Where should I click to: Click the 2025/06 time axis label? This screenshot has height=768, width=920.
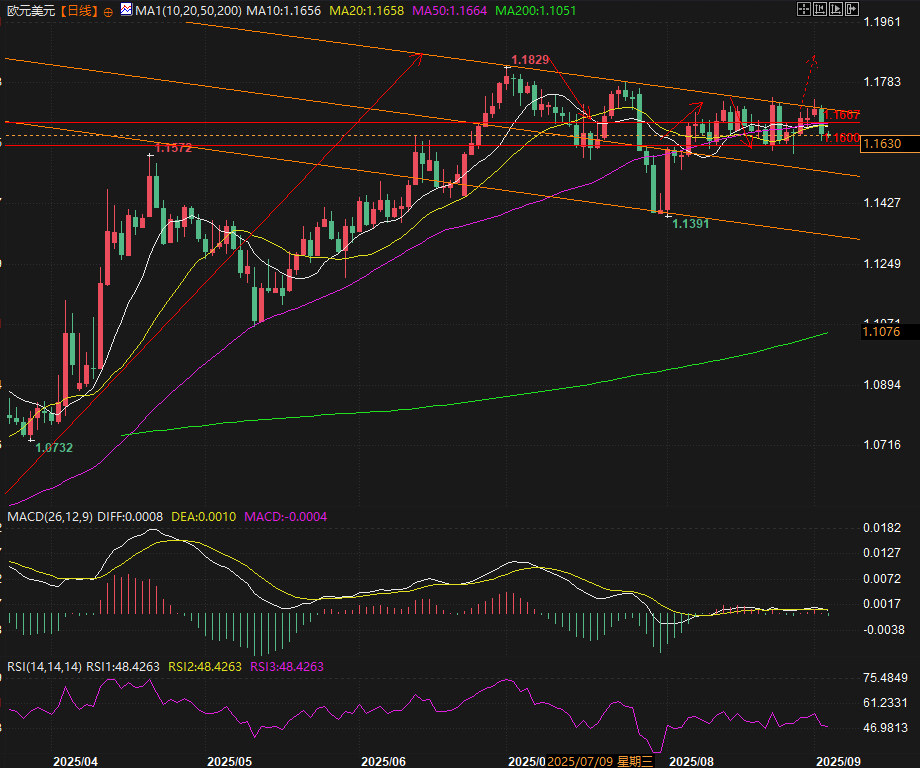click(383, 762)
